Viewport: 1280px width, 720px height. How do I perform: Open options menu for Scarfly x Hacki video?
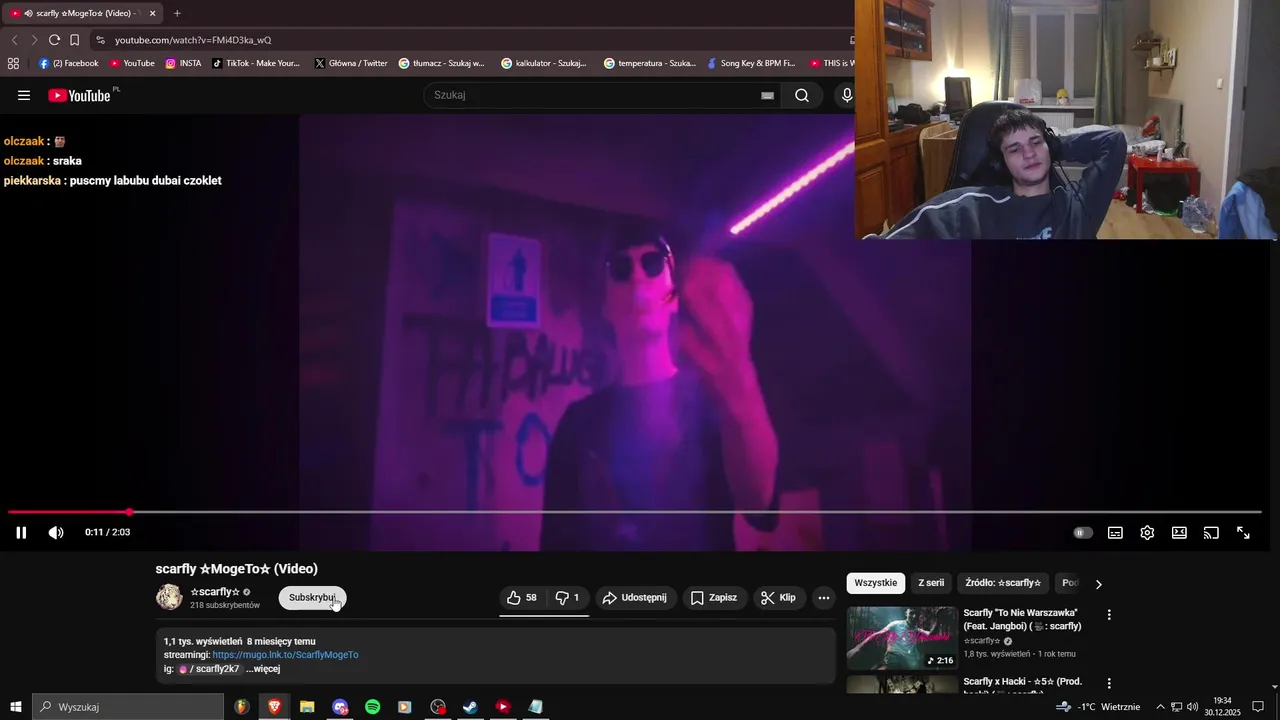(1108, 683)
